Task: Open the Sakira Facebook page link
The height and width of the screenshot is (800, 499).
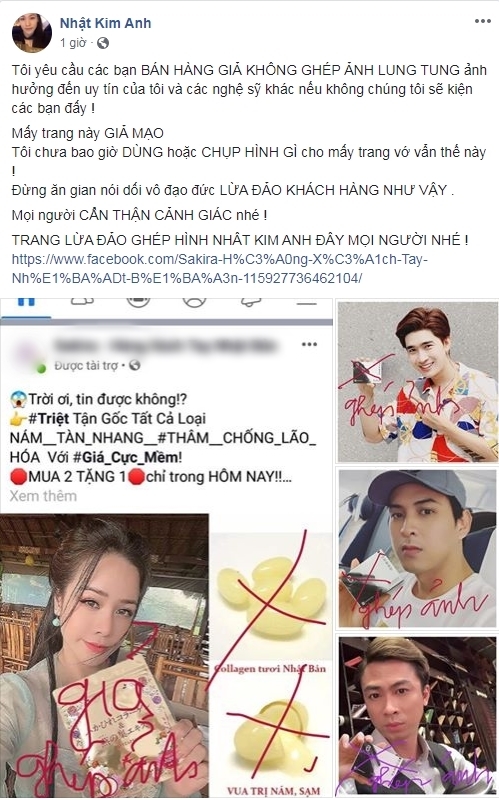Action: [219, 269]
